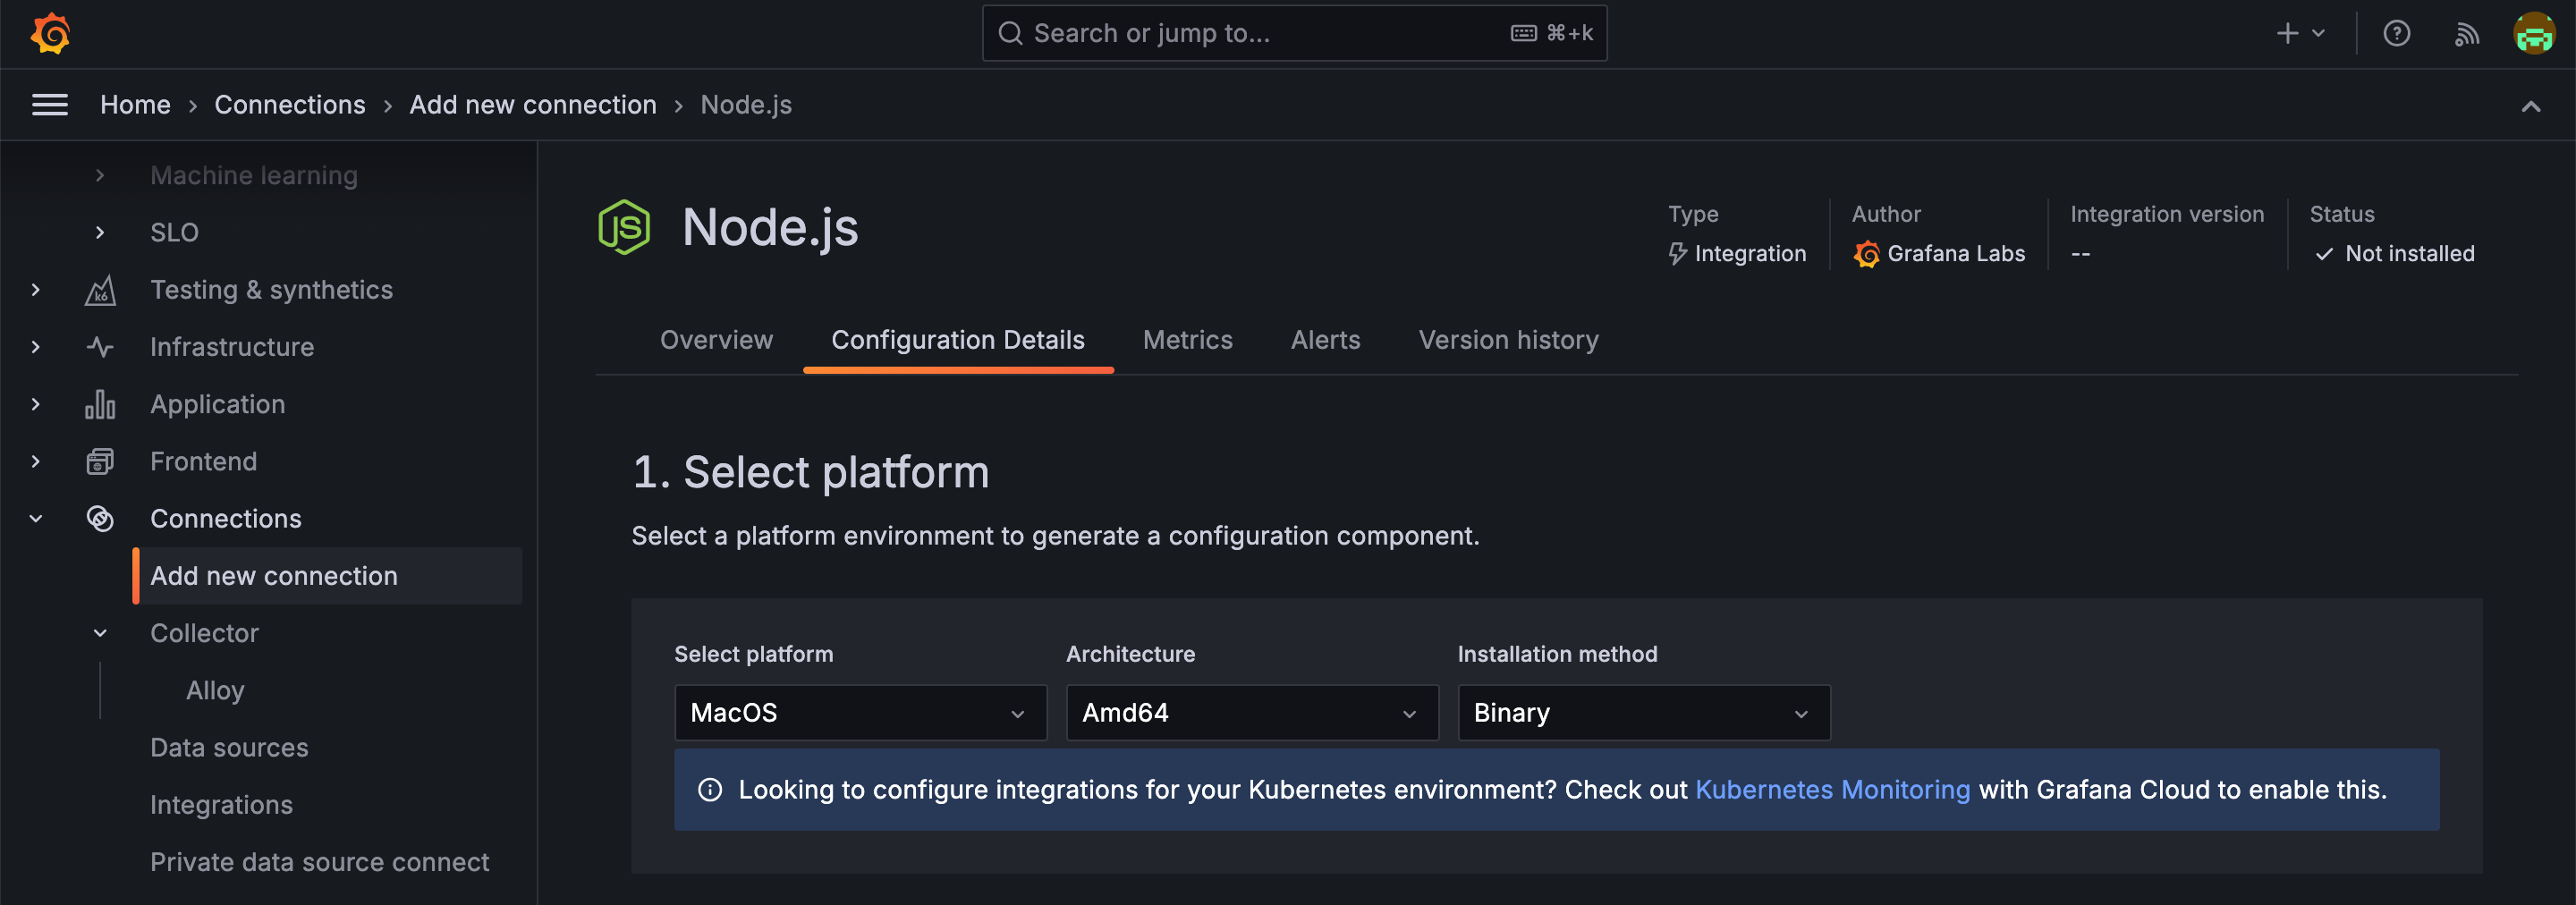Open the Installation method Binary dropdown
This screenshot has width=2576, height=905.
[1644, 712]
